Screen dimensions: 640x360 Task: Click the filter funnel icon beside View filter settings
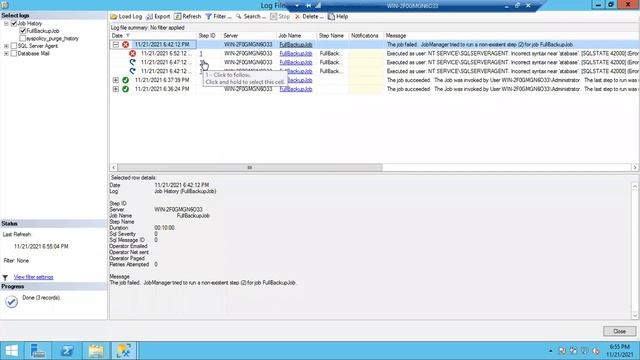pos(5,278)
